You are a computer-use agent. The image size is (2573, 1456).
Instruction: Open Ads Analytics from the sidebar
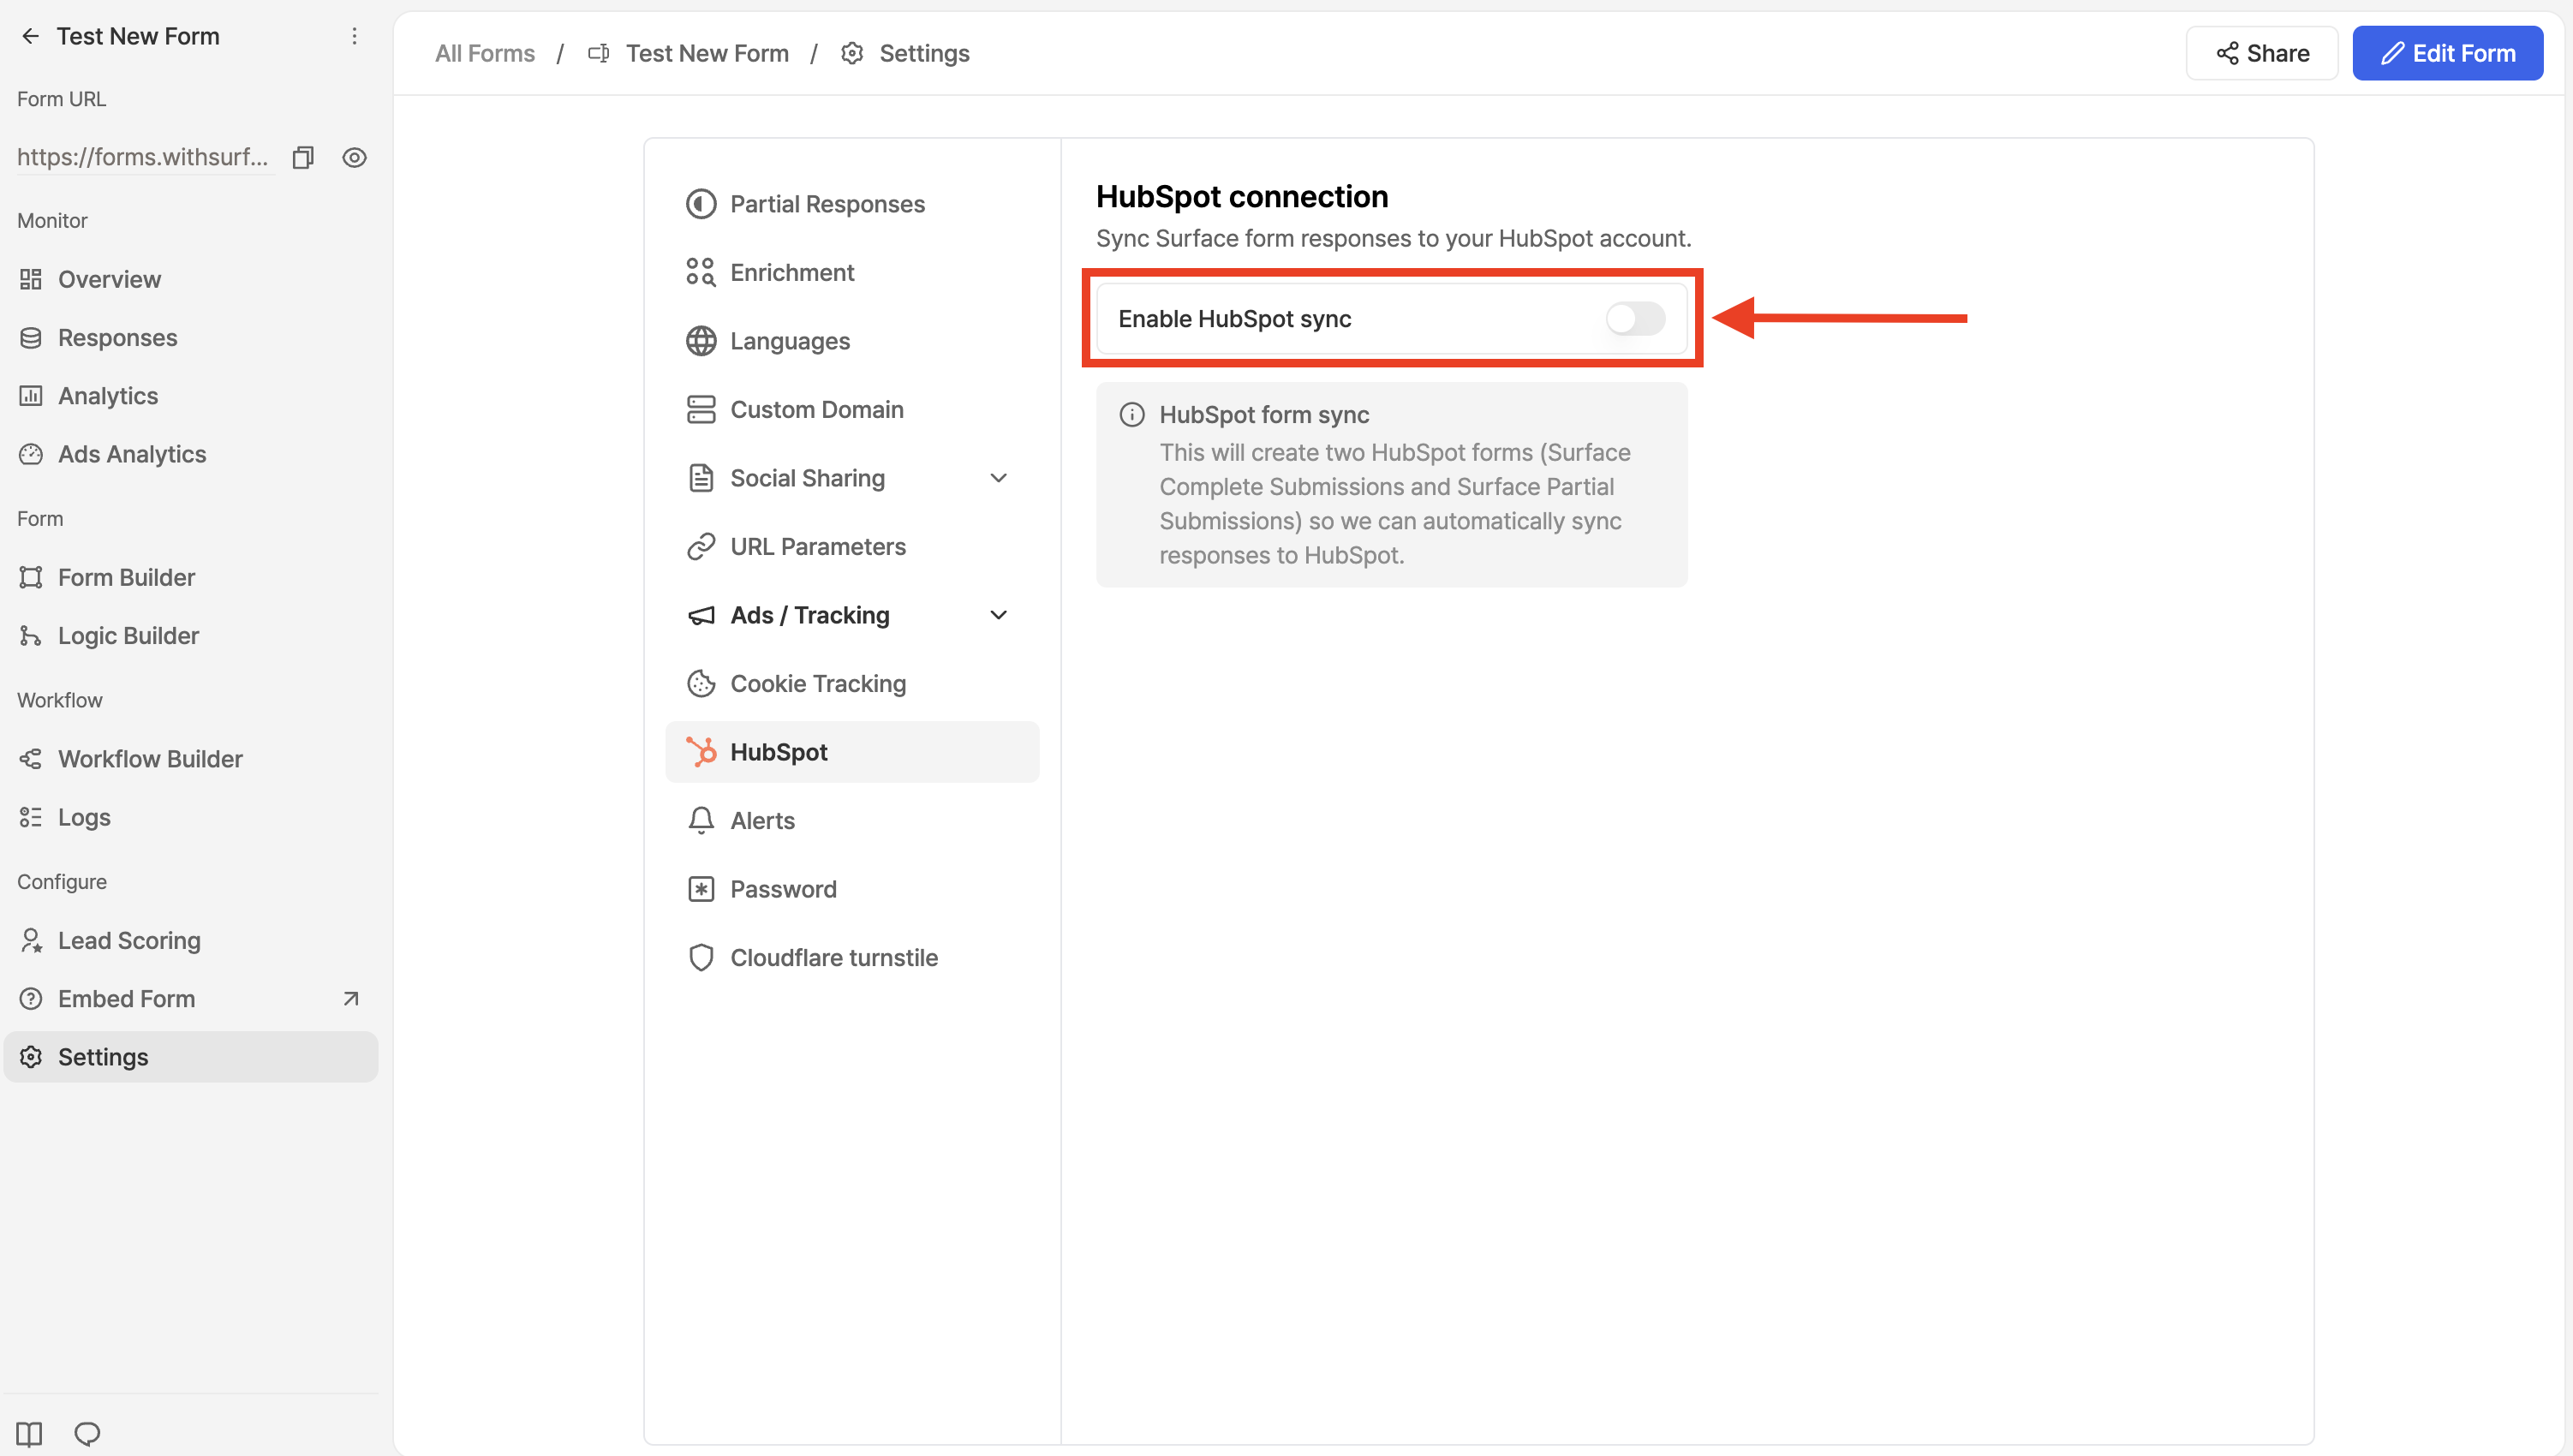tap(131, 453)
